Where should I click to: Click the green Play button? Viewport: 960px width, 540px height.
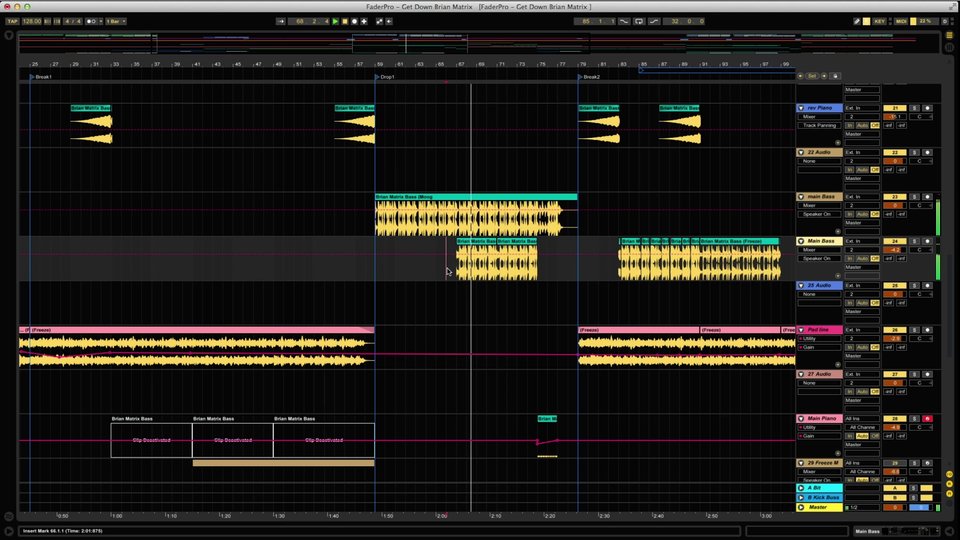(335, 21)
